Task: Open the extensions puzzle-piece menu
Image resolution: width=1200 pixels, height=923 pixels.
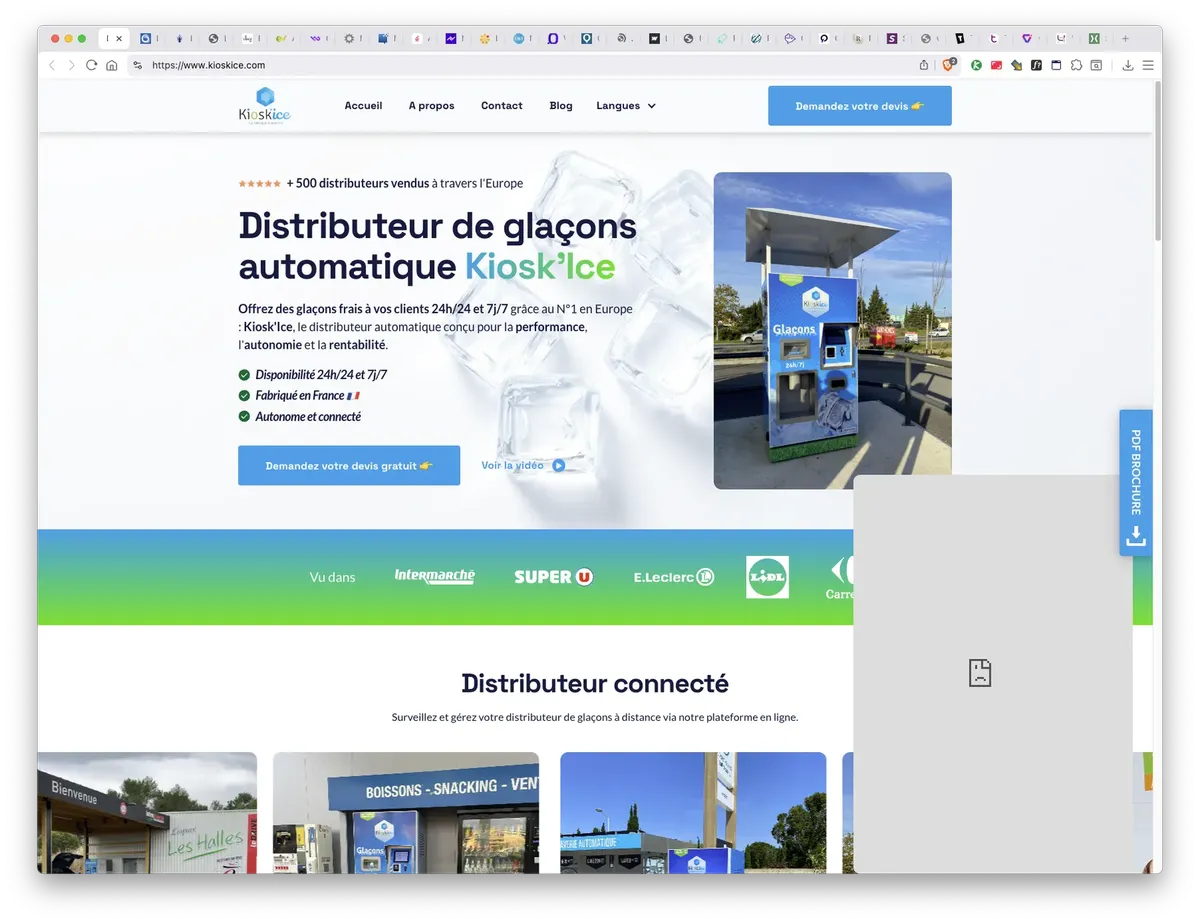Action: click(1076, 65)
